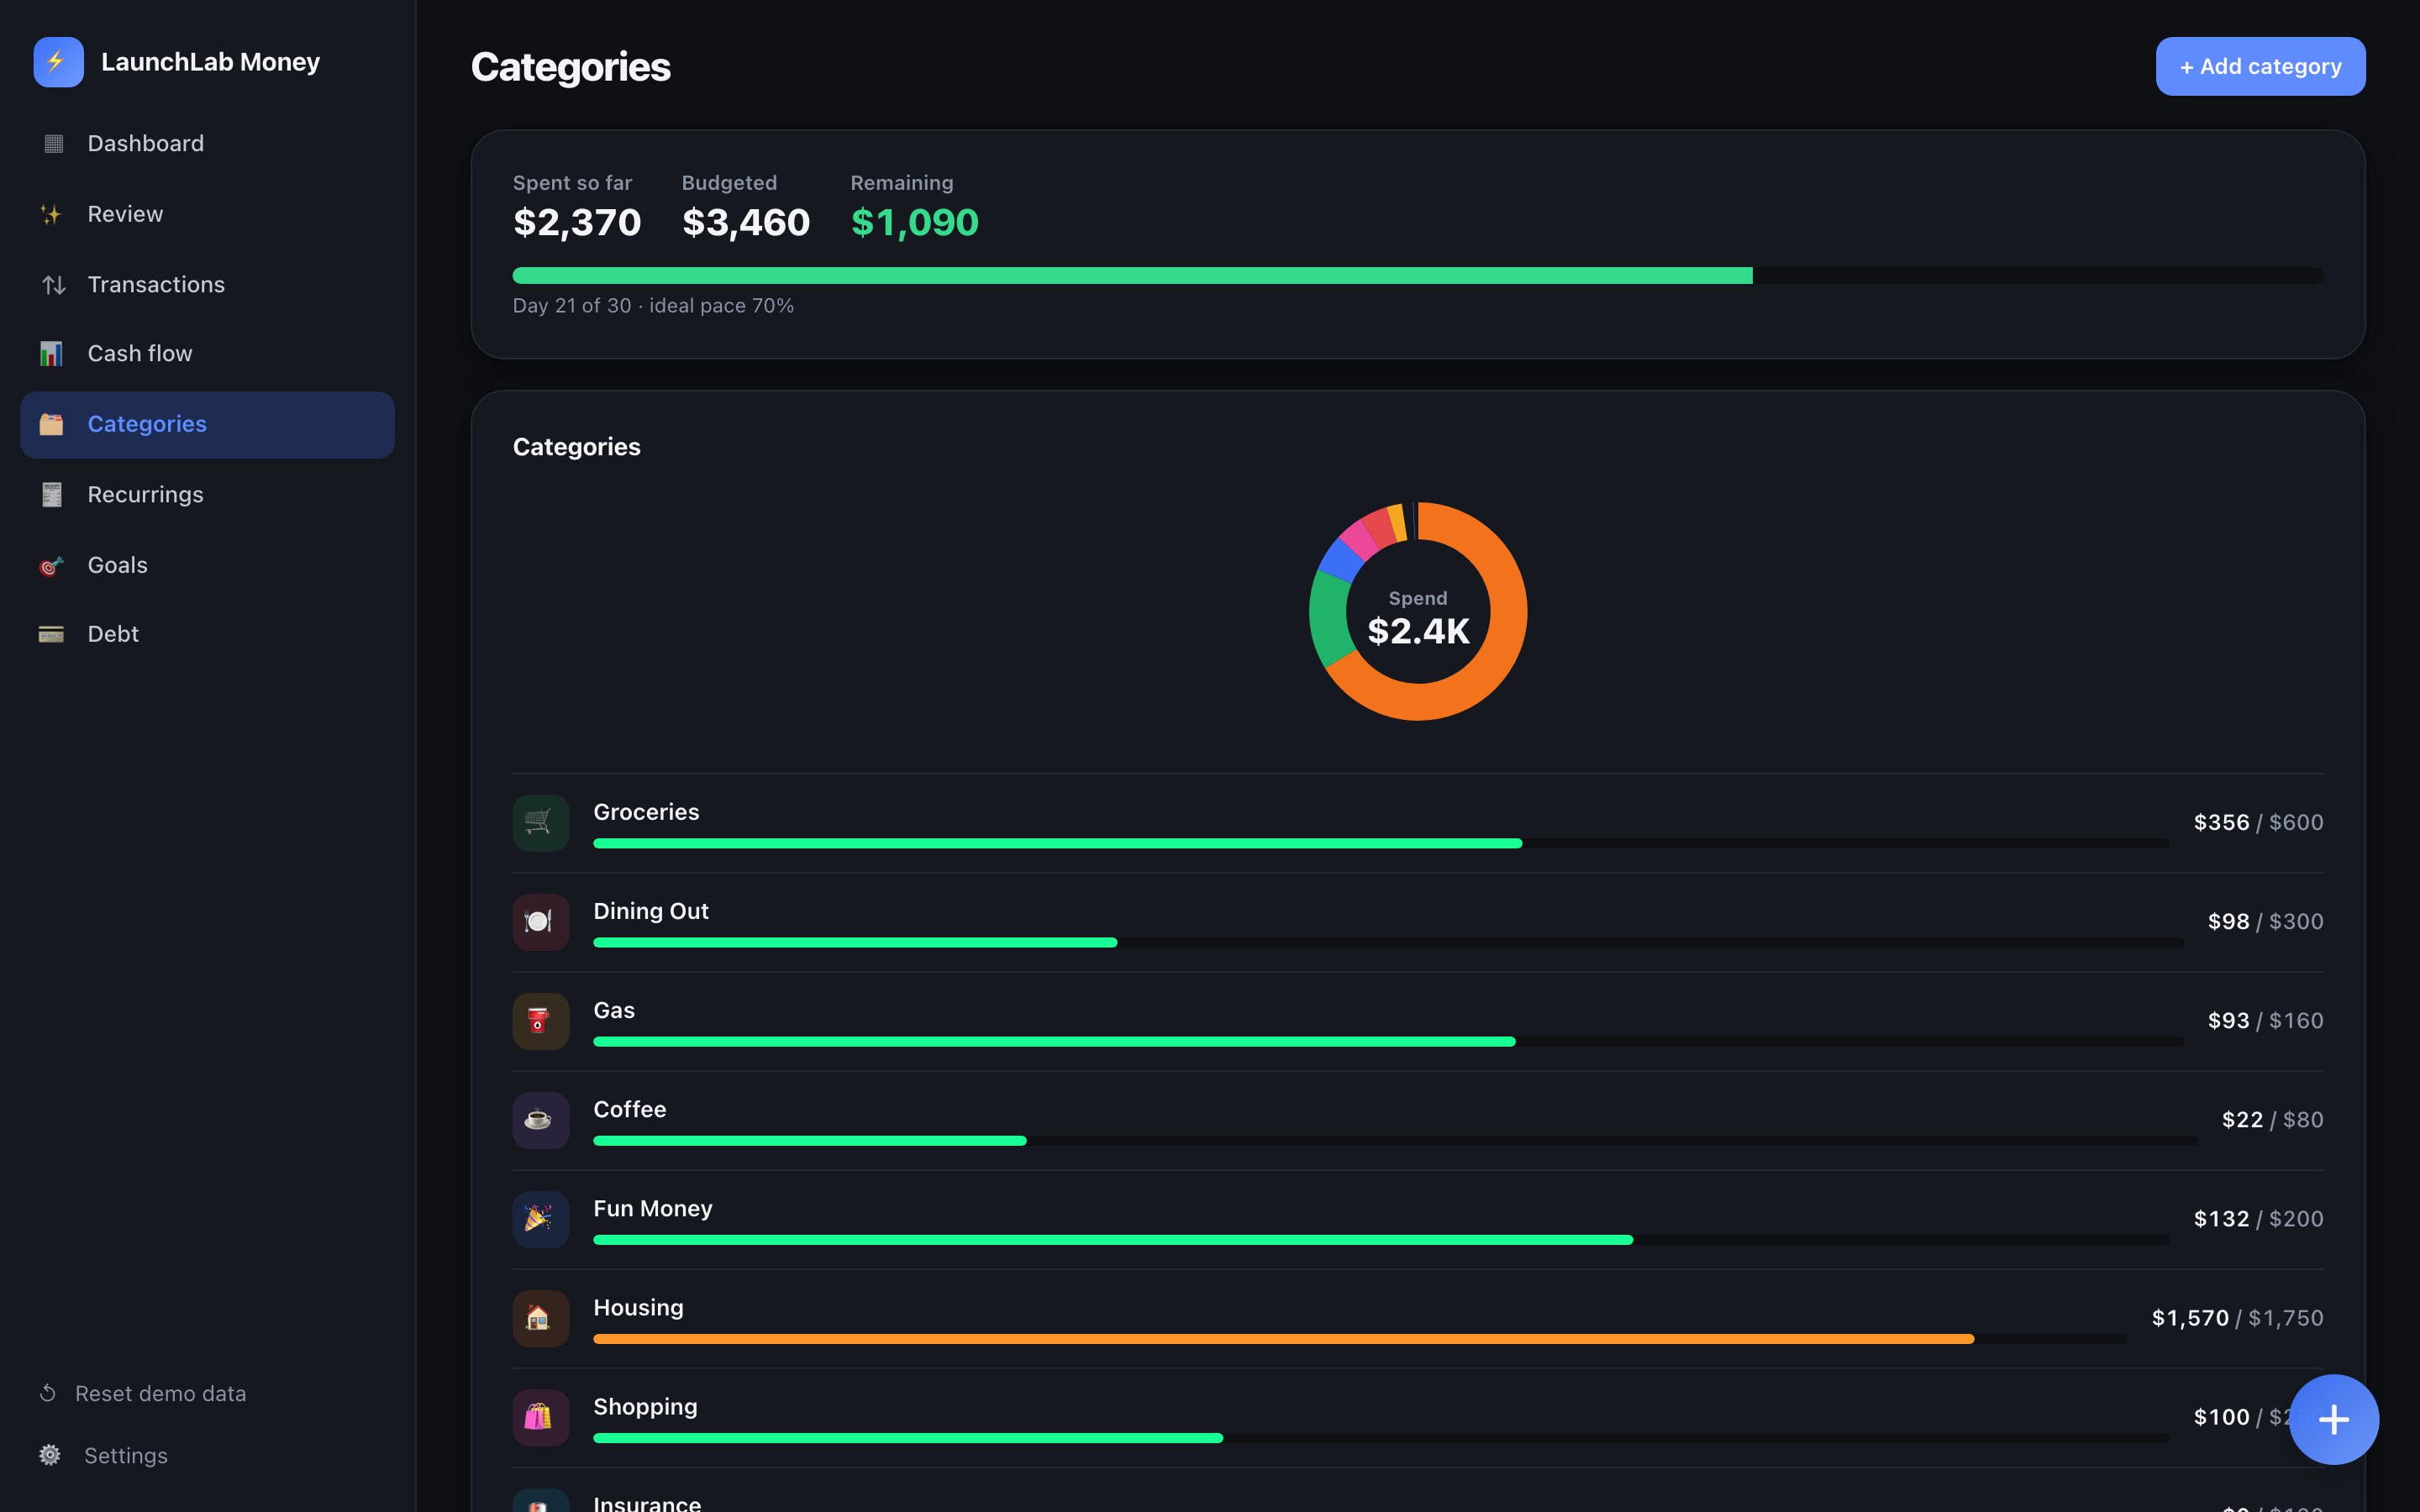Open the Dashboard page
Image resolution: width=2420 pixels, height=1512 pixels.
[207, 144]
